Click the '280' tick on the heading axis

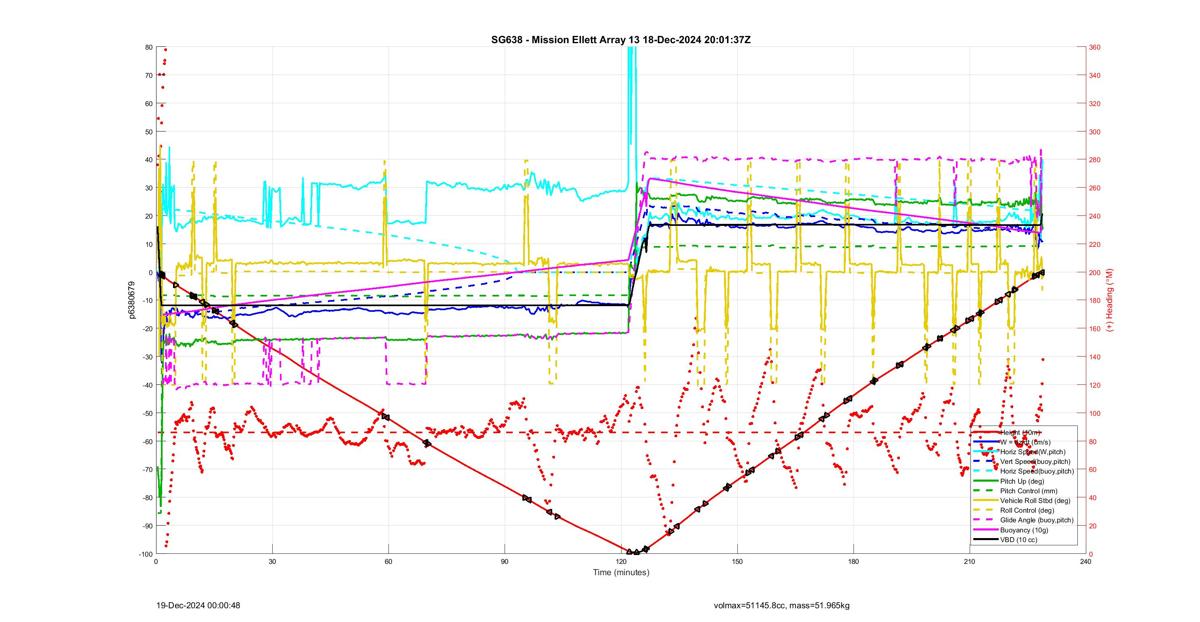click(1095, 160)
